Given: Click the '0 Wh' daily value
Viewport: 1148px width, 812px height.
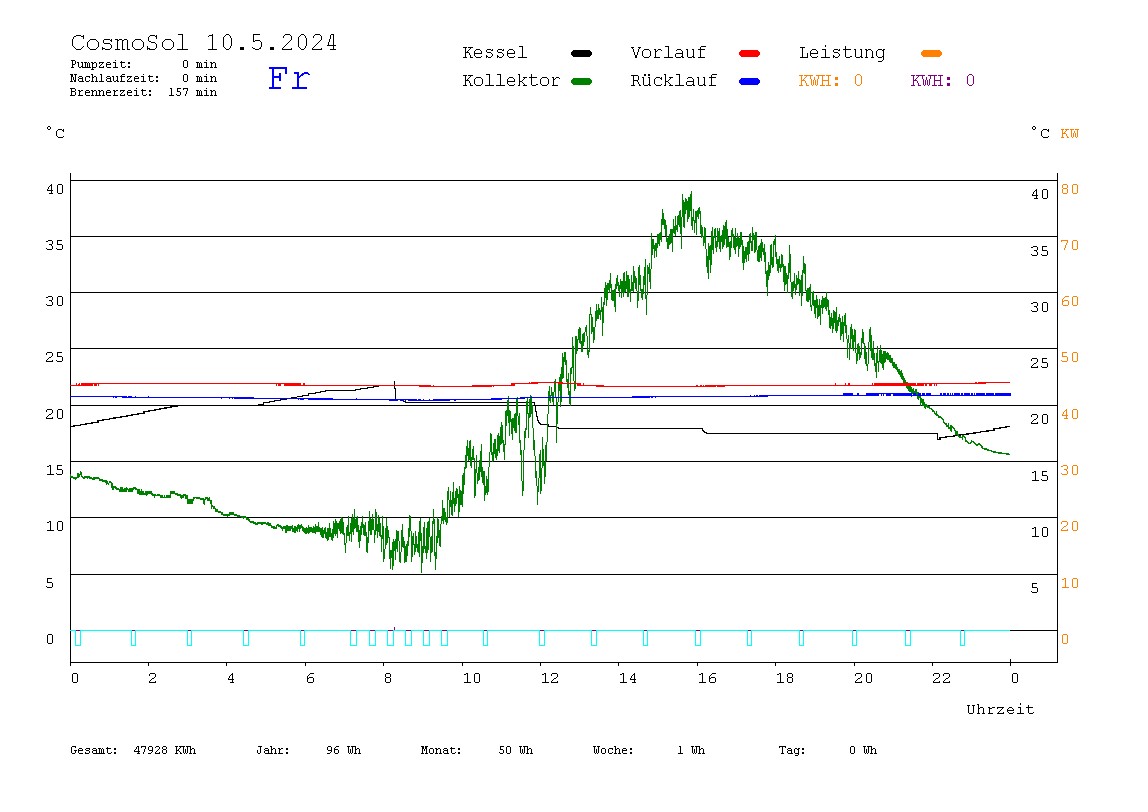Looking at the screenshot, I should pyautogui.click(x=862, y=750).
